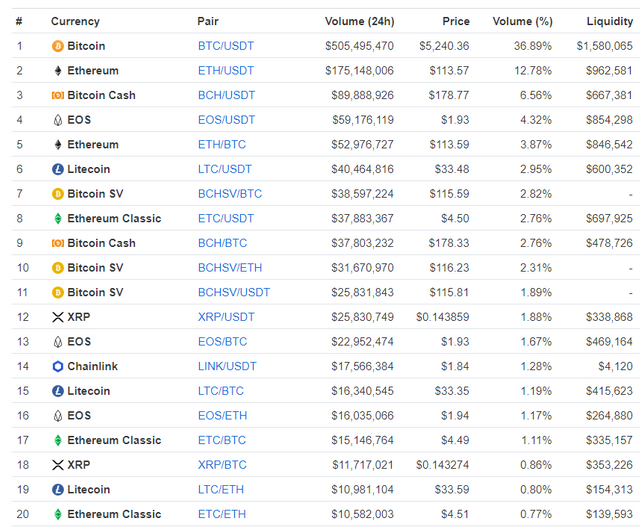Click the Ethereum icon in row 5
Viewport: 640px width, 527px height.
click(x=58, y=145)
